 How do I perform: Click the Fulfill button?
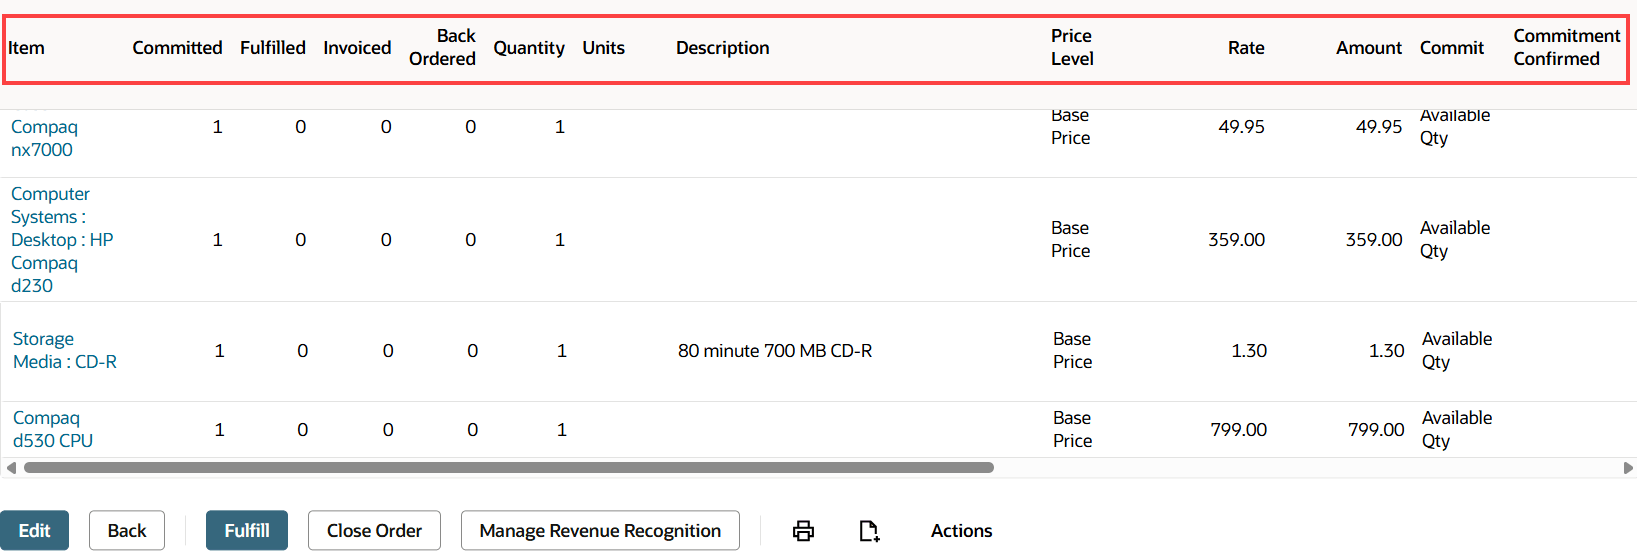point(247,531)
